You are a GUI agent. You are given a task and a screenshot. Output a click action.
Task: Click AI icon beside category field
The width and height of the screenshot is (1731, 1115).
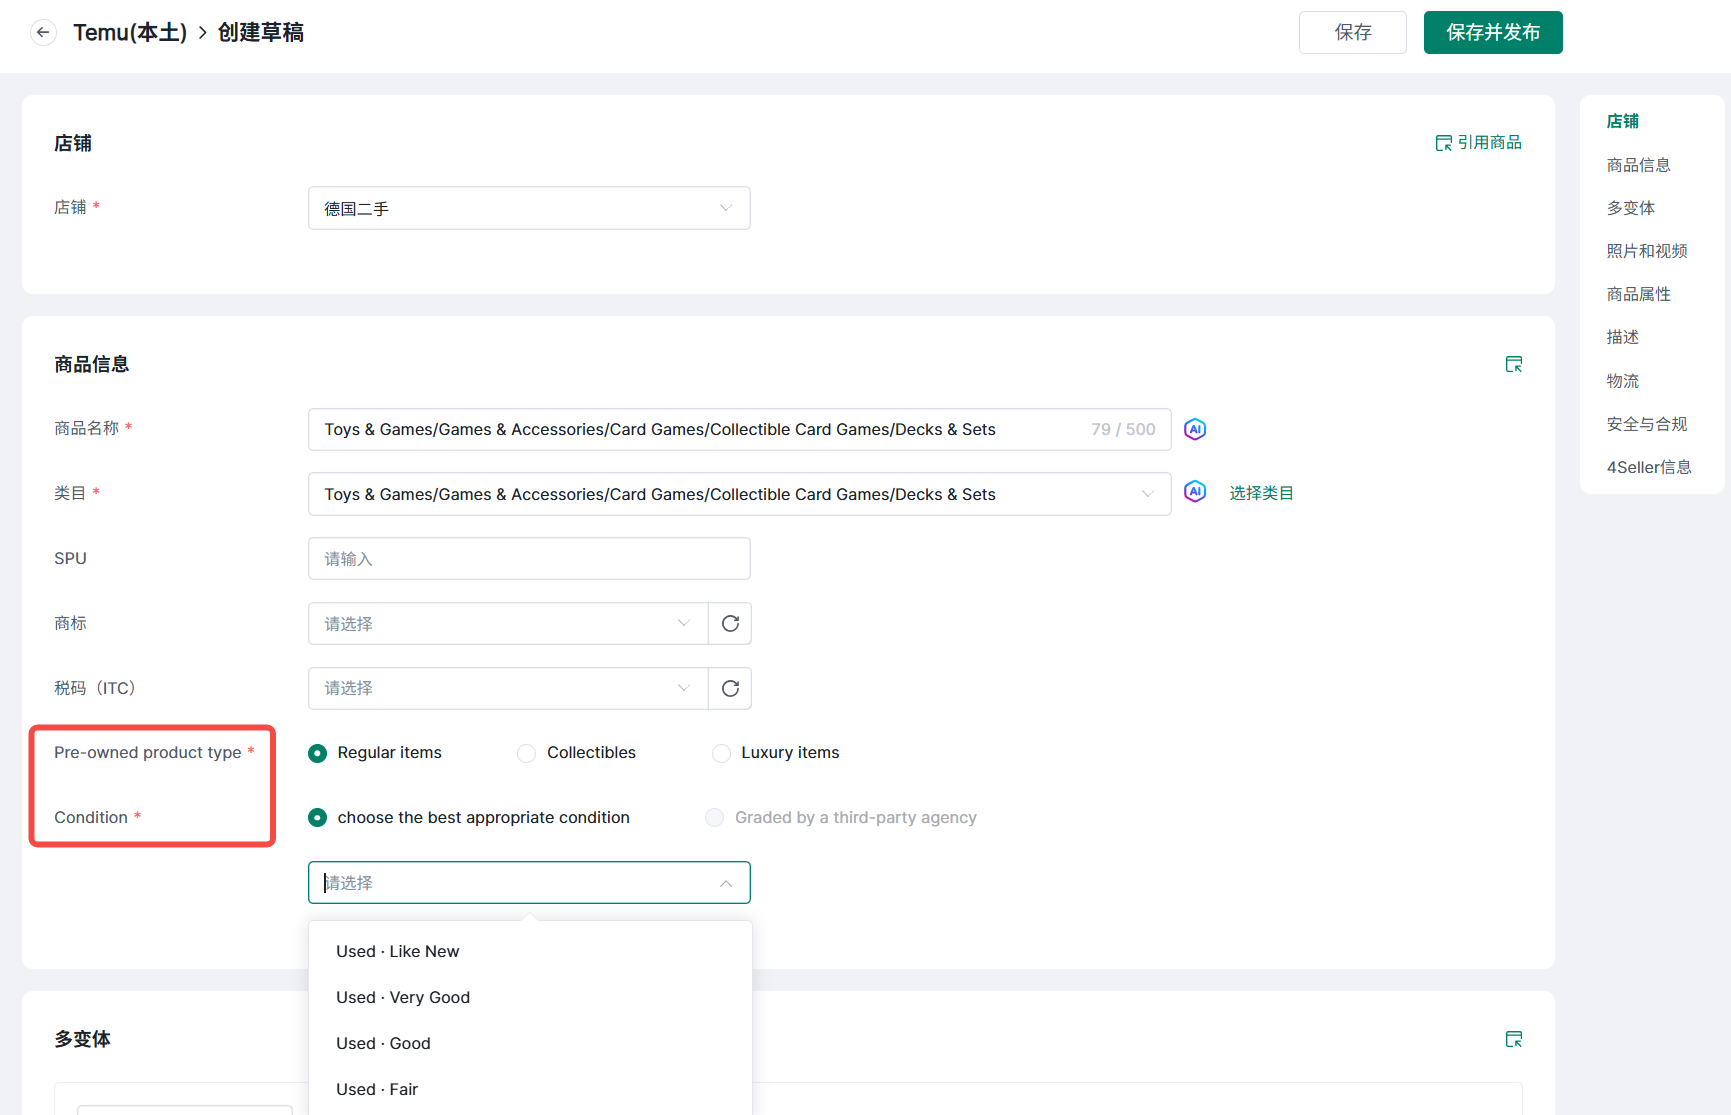1194,492
